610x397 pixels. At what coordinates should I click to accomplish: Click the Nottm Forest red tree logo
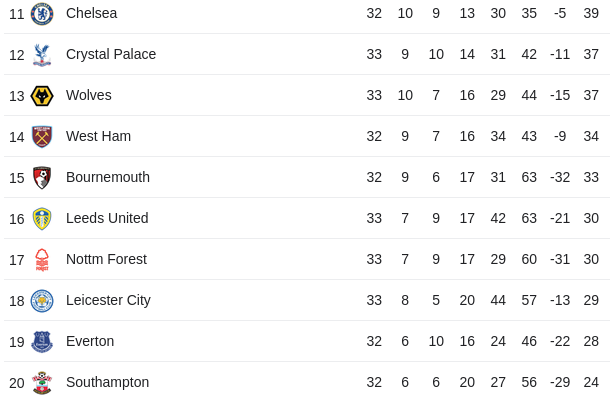pyautogui.click(x=42, y=260)
